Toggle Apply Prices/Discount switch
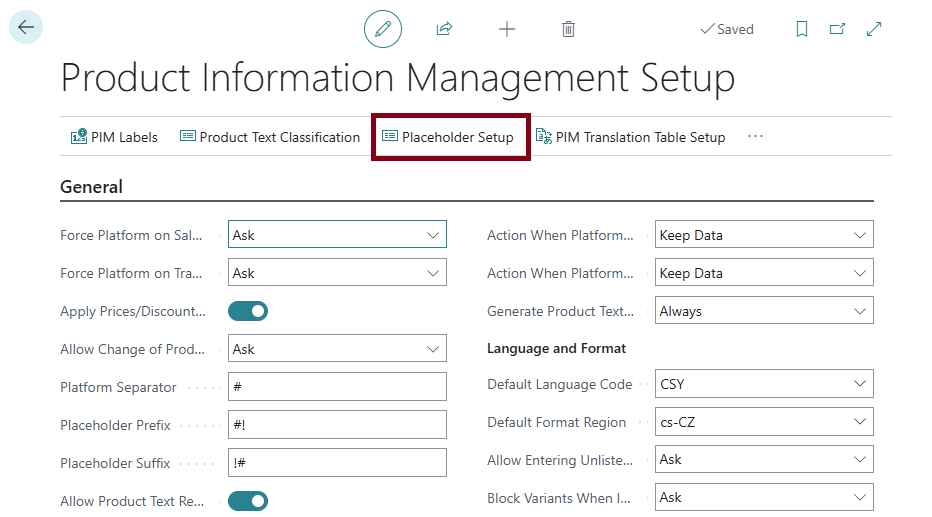The width and height of the screenshot is (932, 517). (x=248, y=311)
